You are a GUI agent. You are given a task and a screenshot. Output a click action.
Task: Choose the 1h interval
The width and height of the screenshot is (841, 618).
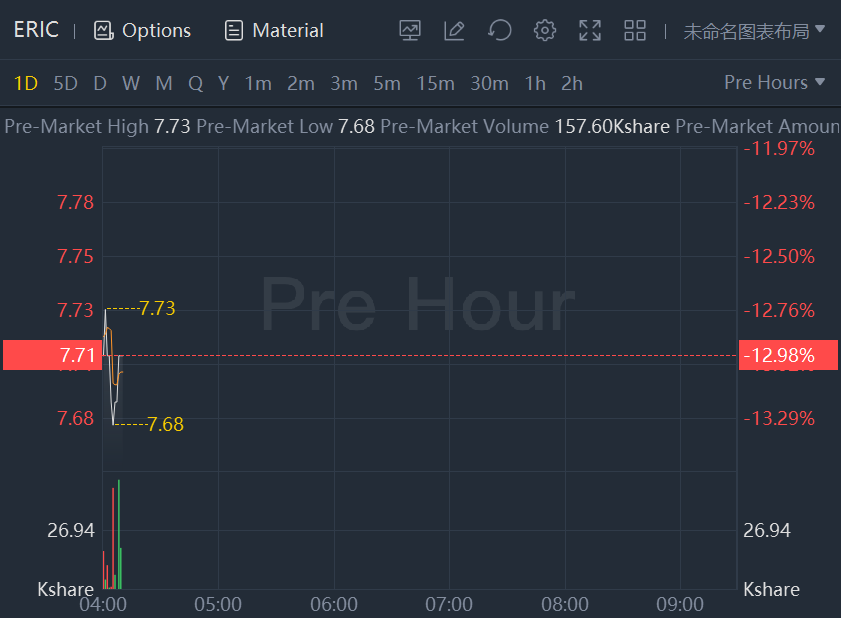[x=535, y=83]
